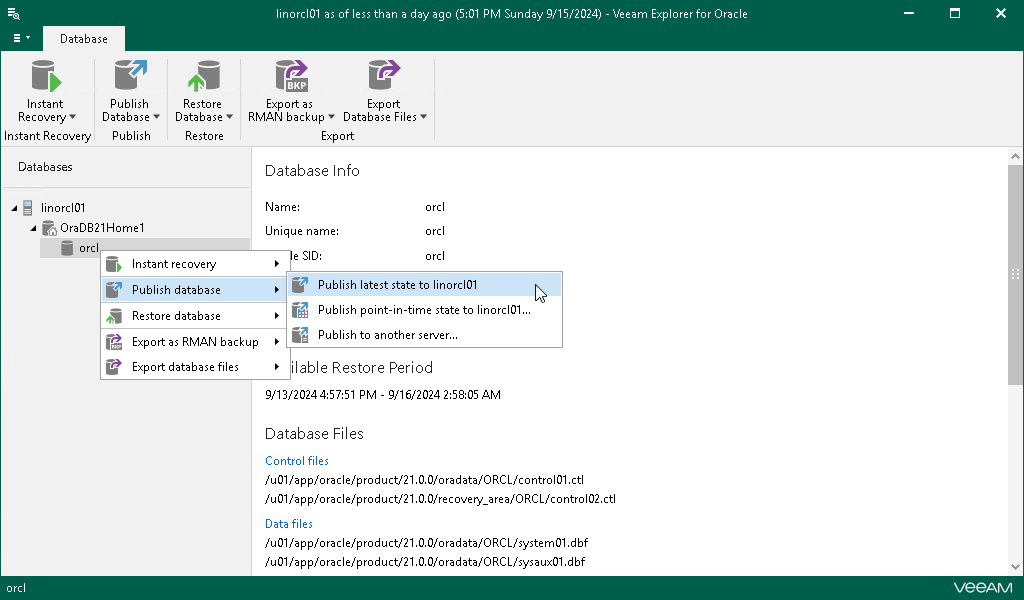Click the Export database files menu icon

tap(114, 367)
